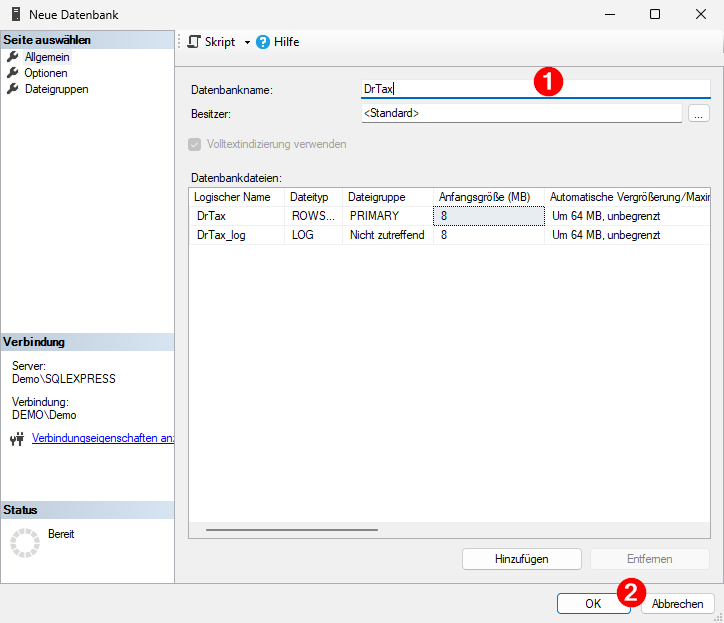
Task: Click the Dateigruppe column header
Action: point(387,197)
